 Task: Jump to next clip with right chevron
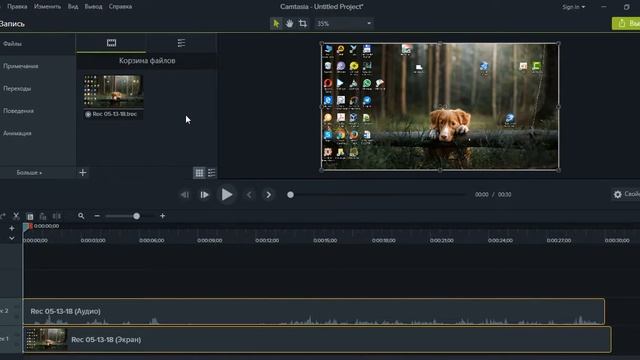tap(268, 195)
